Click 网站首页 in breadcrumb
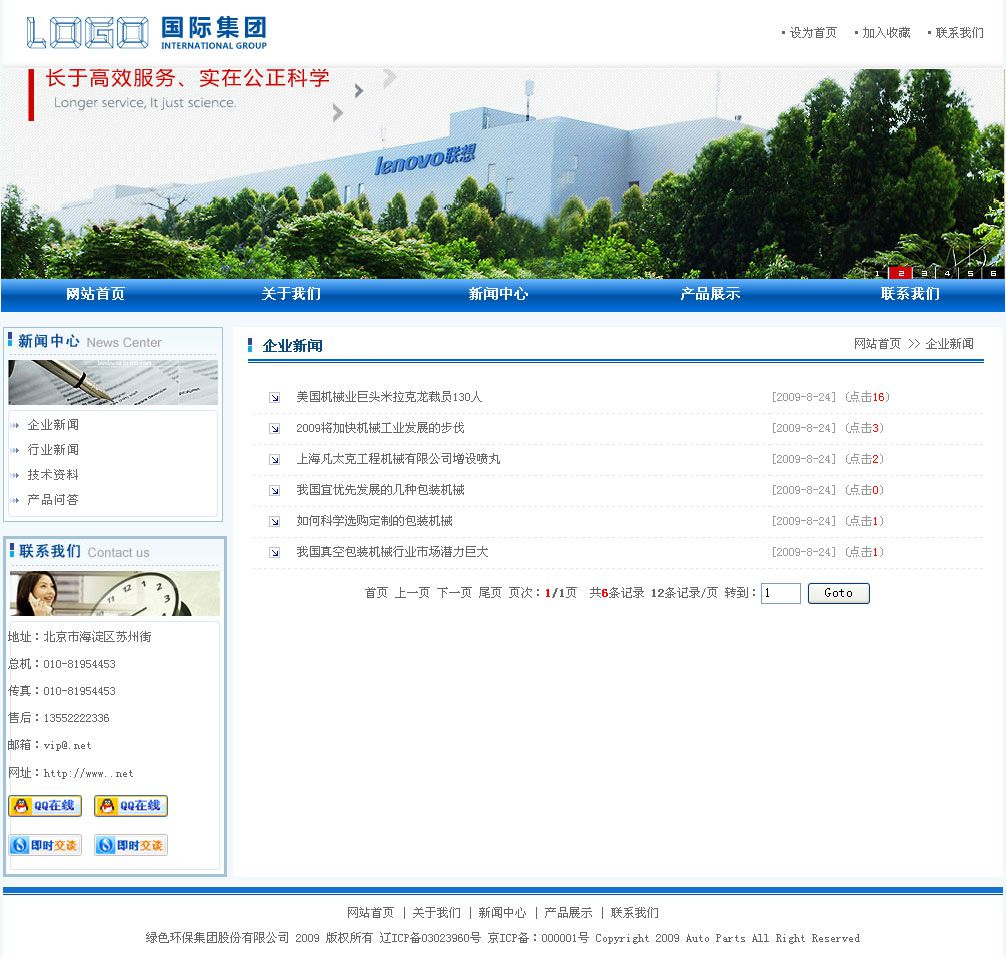 click(x=877, y=344)
